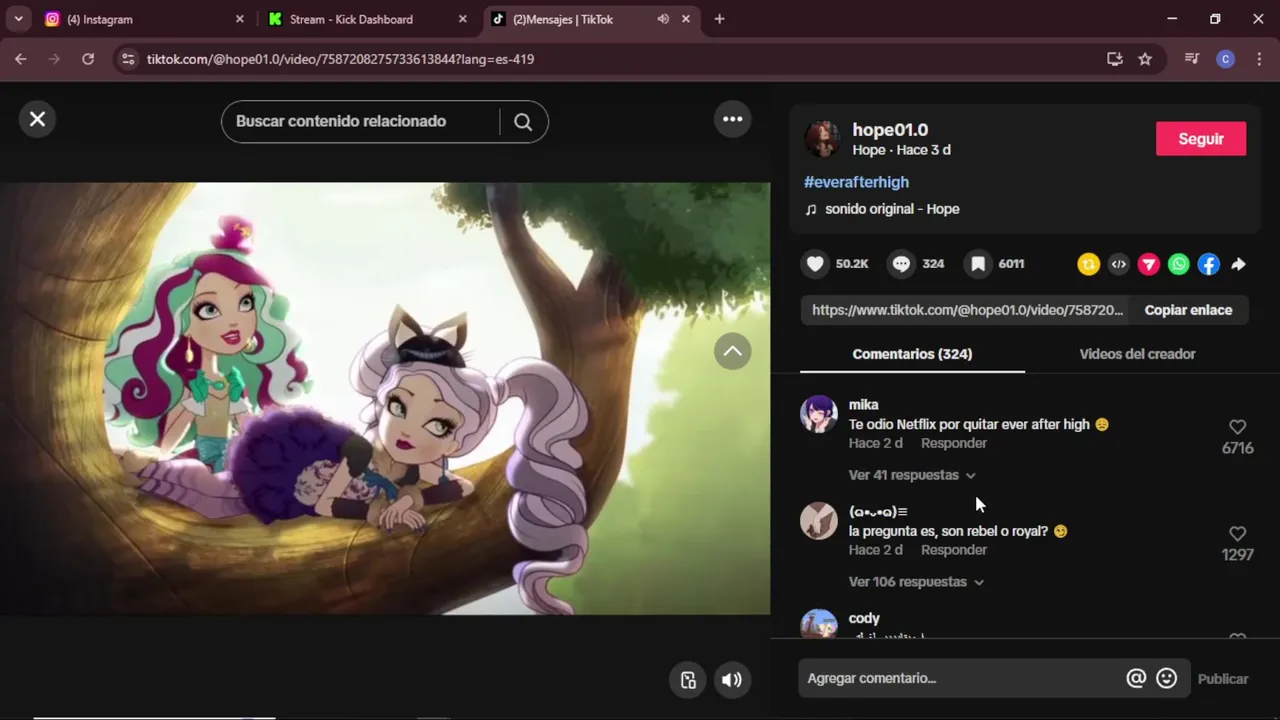Mute tab via tab audio icon
Screen dimensions: 1280x720
(663, 19)
